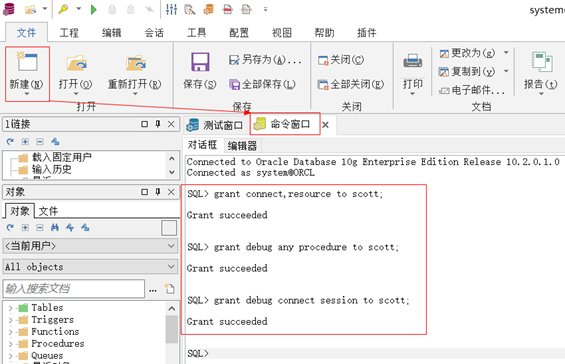Float the 对象 panel window

[144, 192]
